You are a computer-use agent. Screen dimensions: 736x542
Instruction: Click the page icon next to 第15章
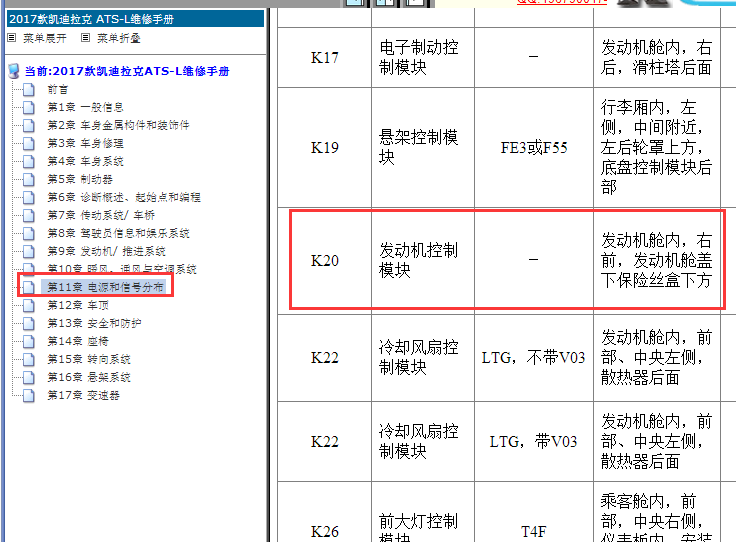coord(29,359)
